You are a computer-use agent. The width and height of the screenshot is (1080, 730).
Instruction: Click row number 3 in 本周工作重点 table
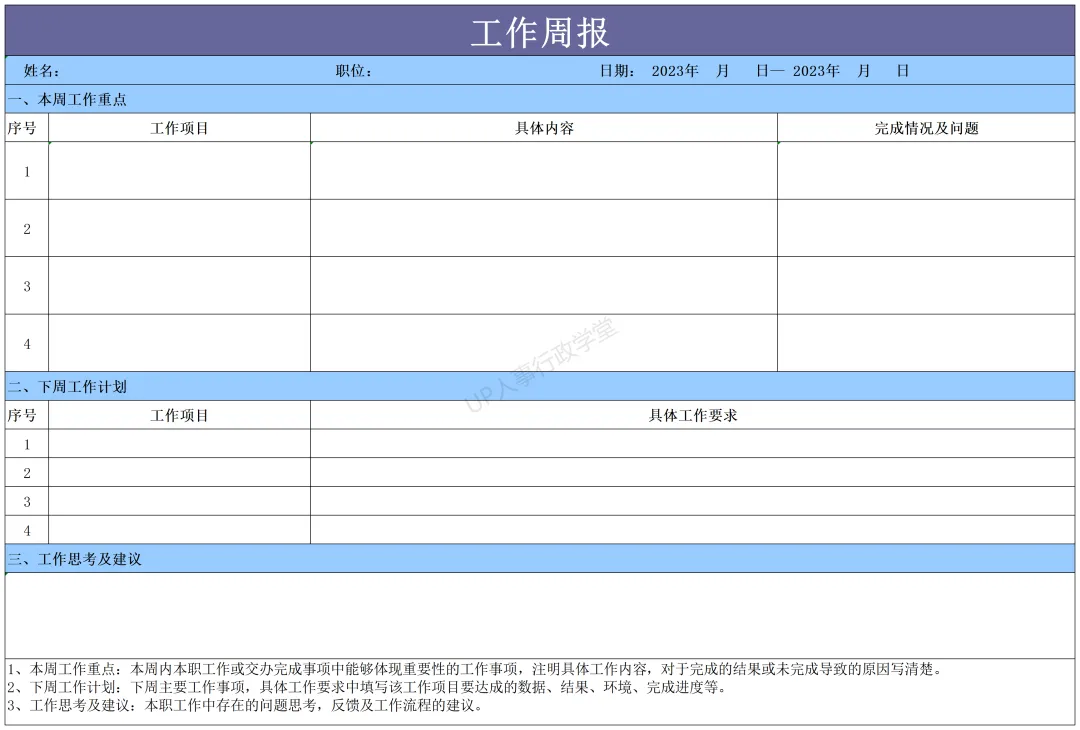tap(27, 286)
